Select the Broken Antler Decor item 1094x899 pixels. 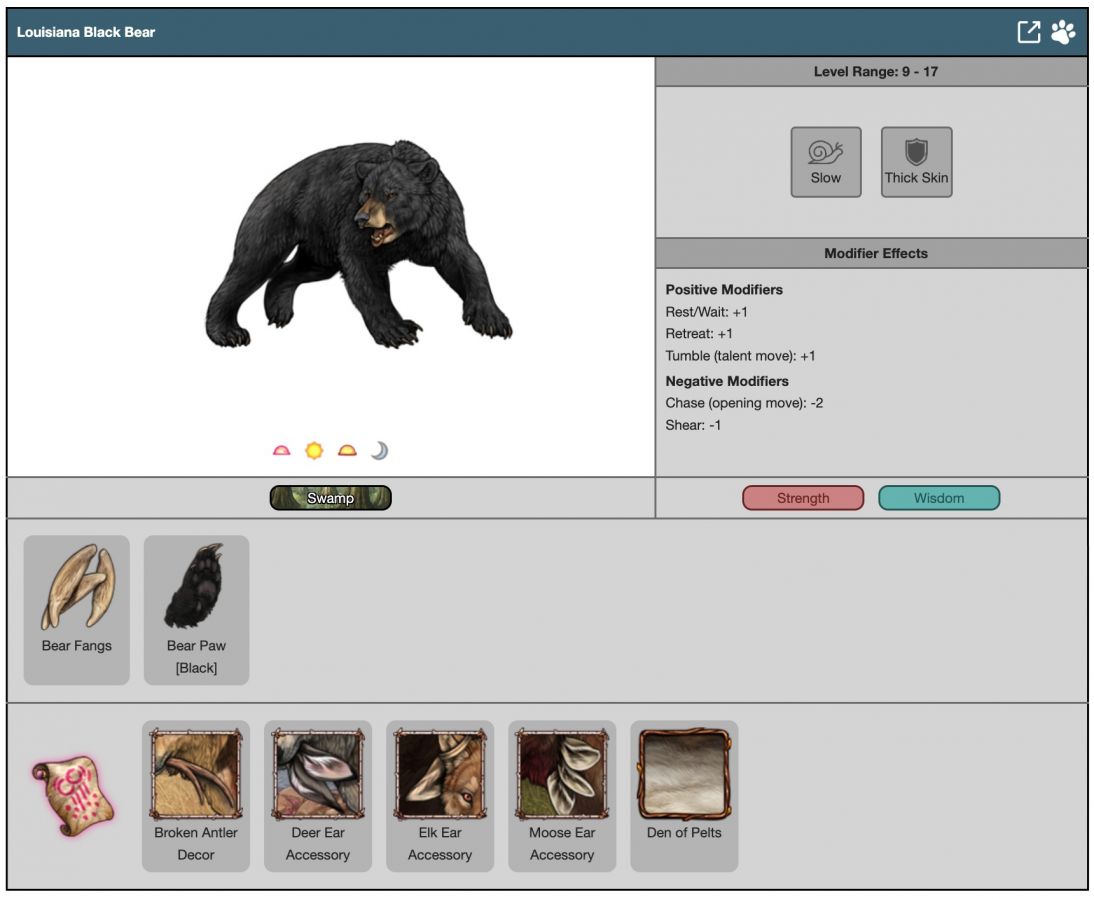pyautogui.click(x=196, y=795)
